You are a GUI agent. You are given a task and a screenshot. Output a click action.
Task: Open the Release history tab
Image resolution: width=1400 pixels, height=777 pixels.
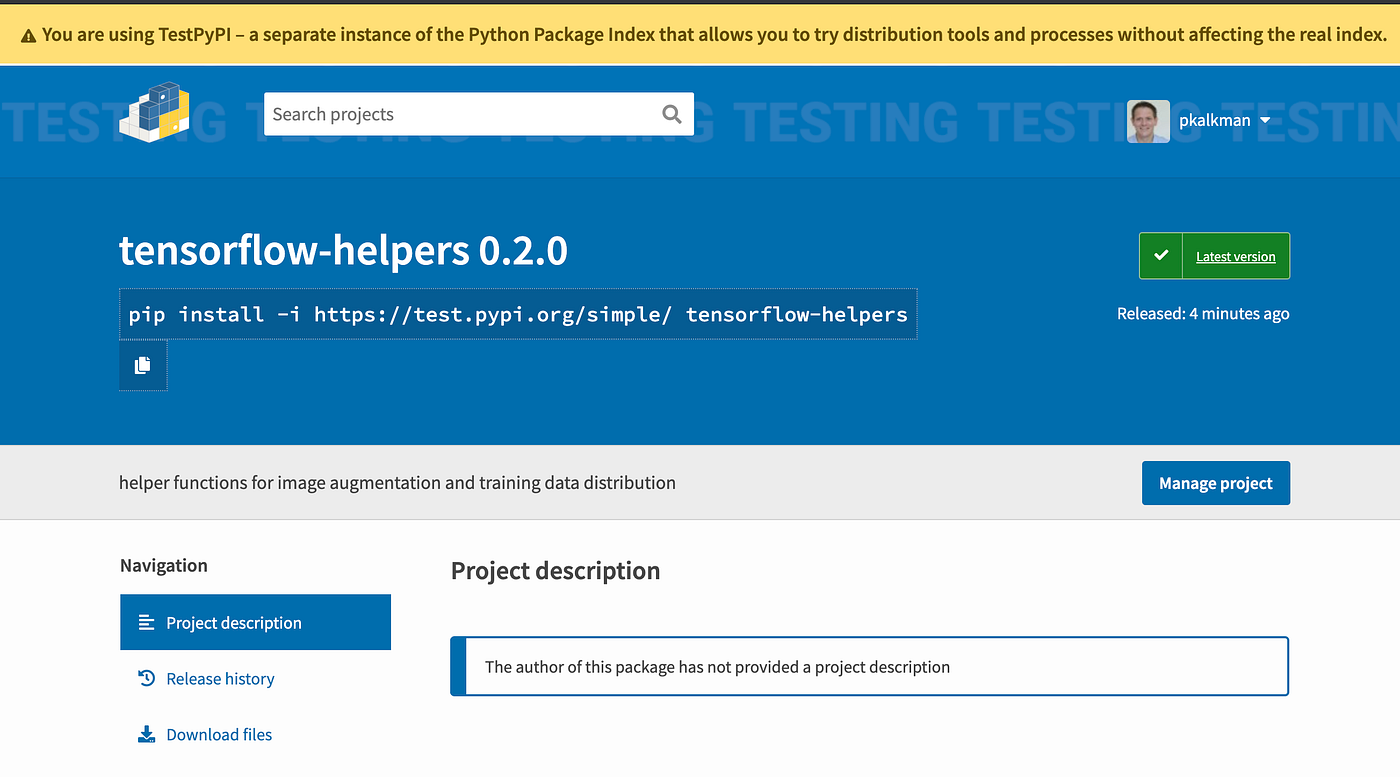220,678
